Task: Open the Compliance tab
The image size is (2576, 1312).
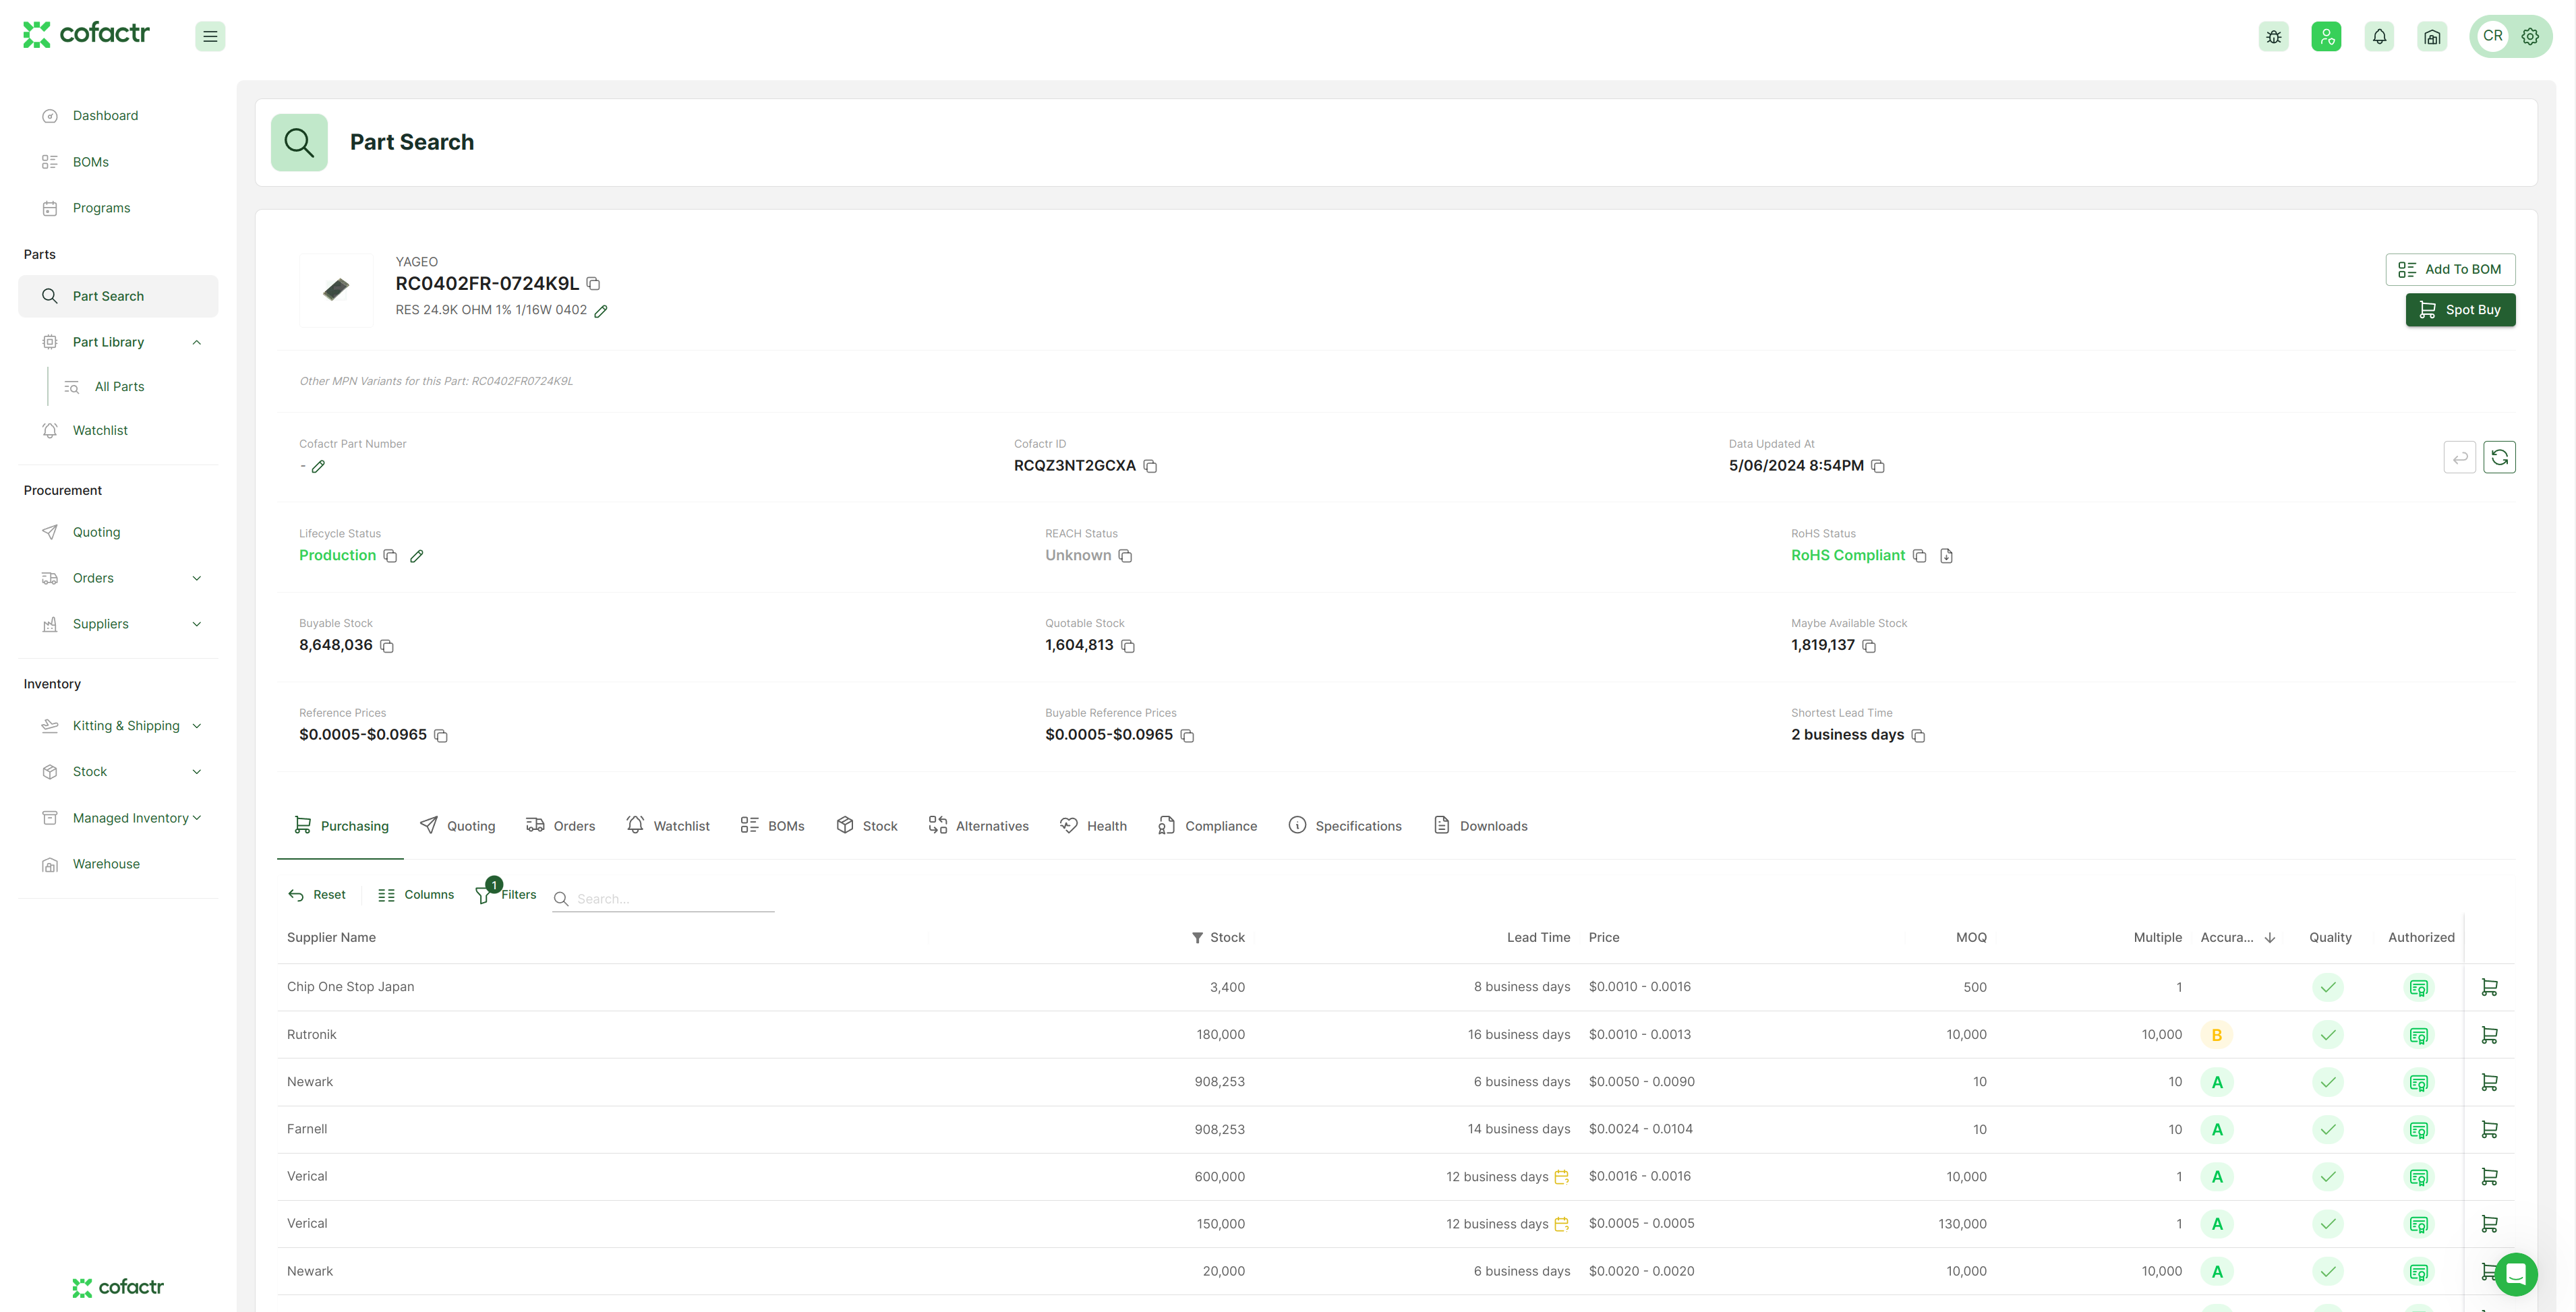Action: (x=1207, y=826)
